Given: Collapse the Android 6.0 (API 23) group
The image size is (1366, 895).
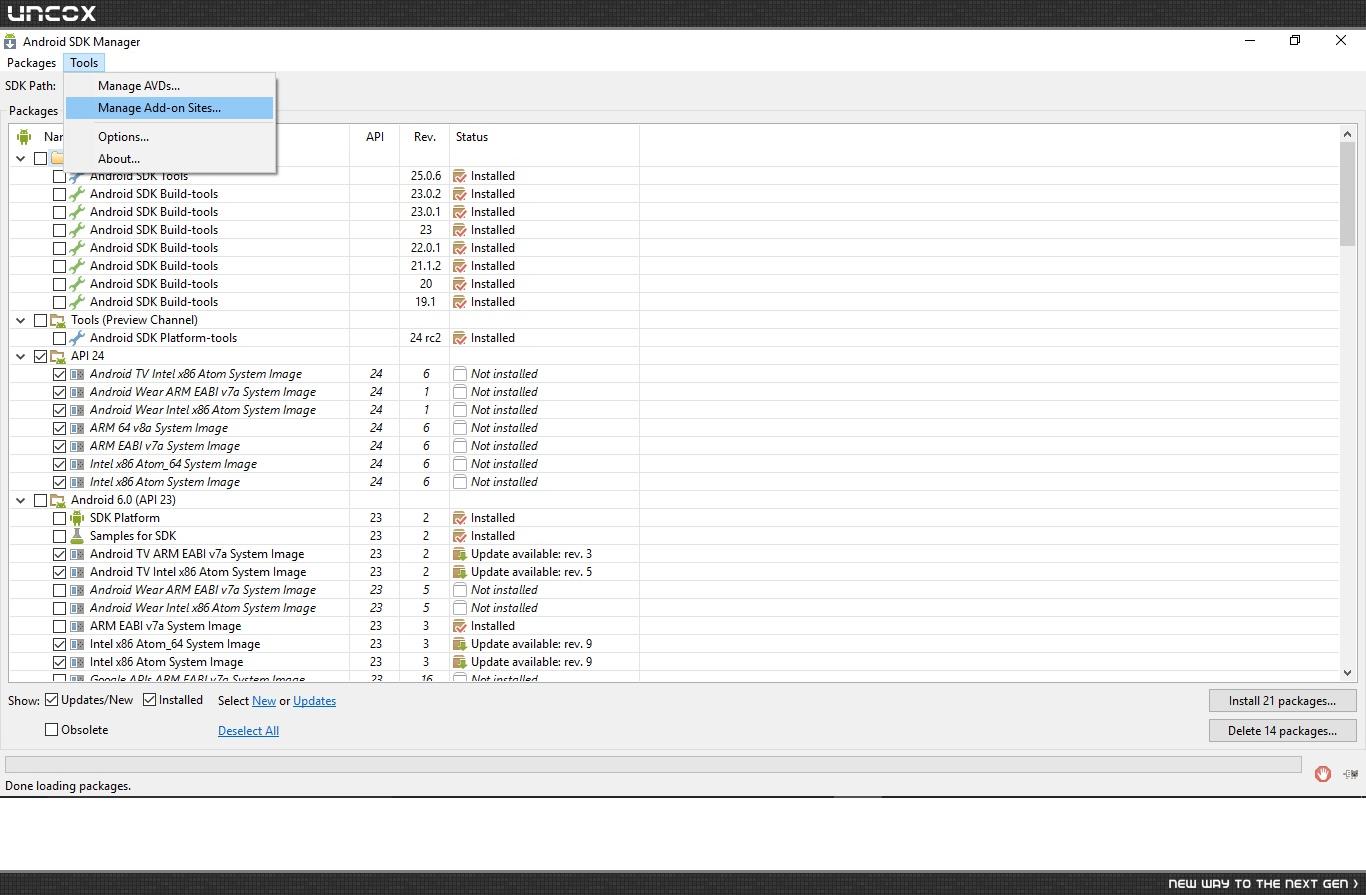Looking at the screenshot, I should 21,500.
